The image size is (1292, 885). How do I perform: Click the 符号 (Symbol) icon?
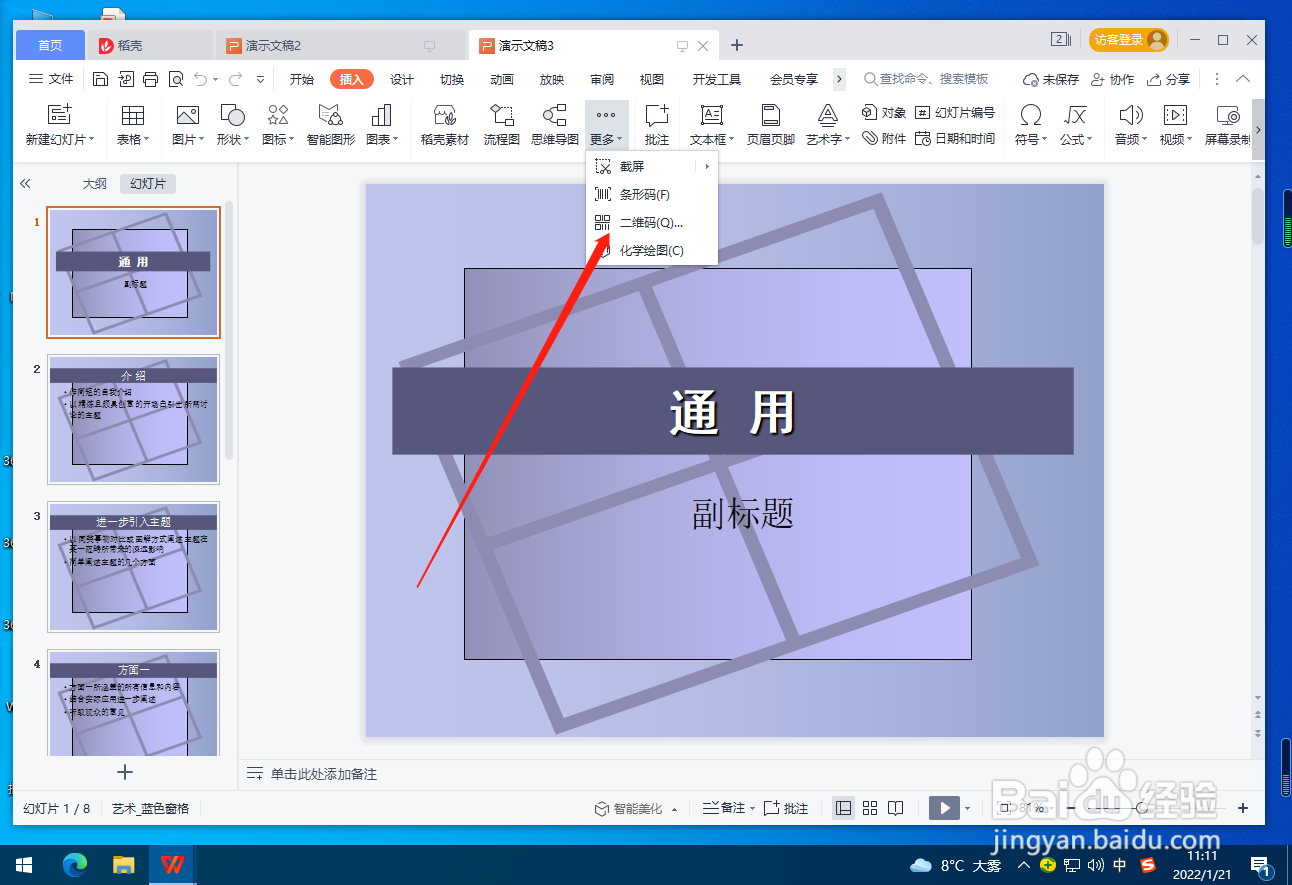pos(1030,115)
